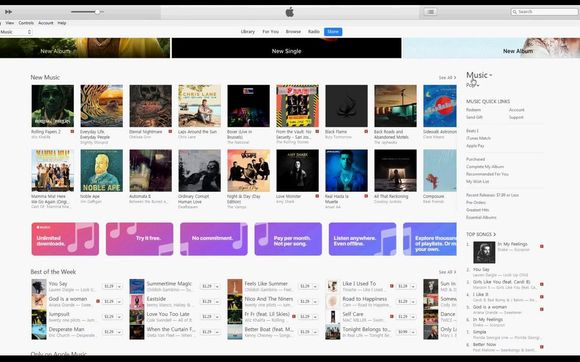The image size is (580, 362).
Task: Open the dropdown arrow beside You Say price
Action: (x=119, y=286)
